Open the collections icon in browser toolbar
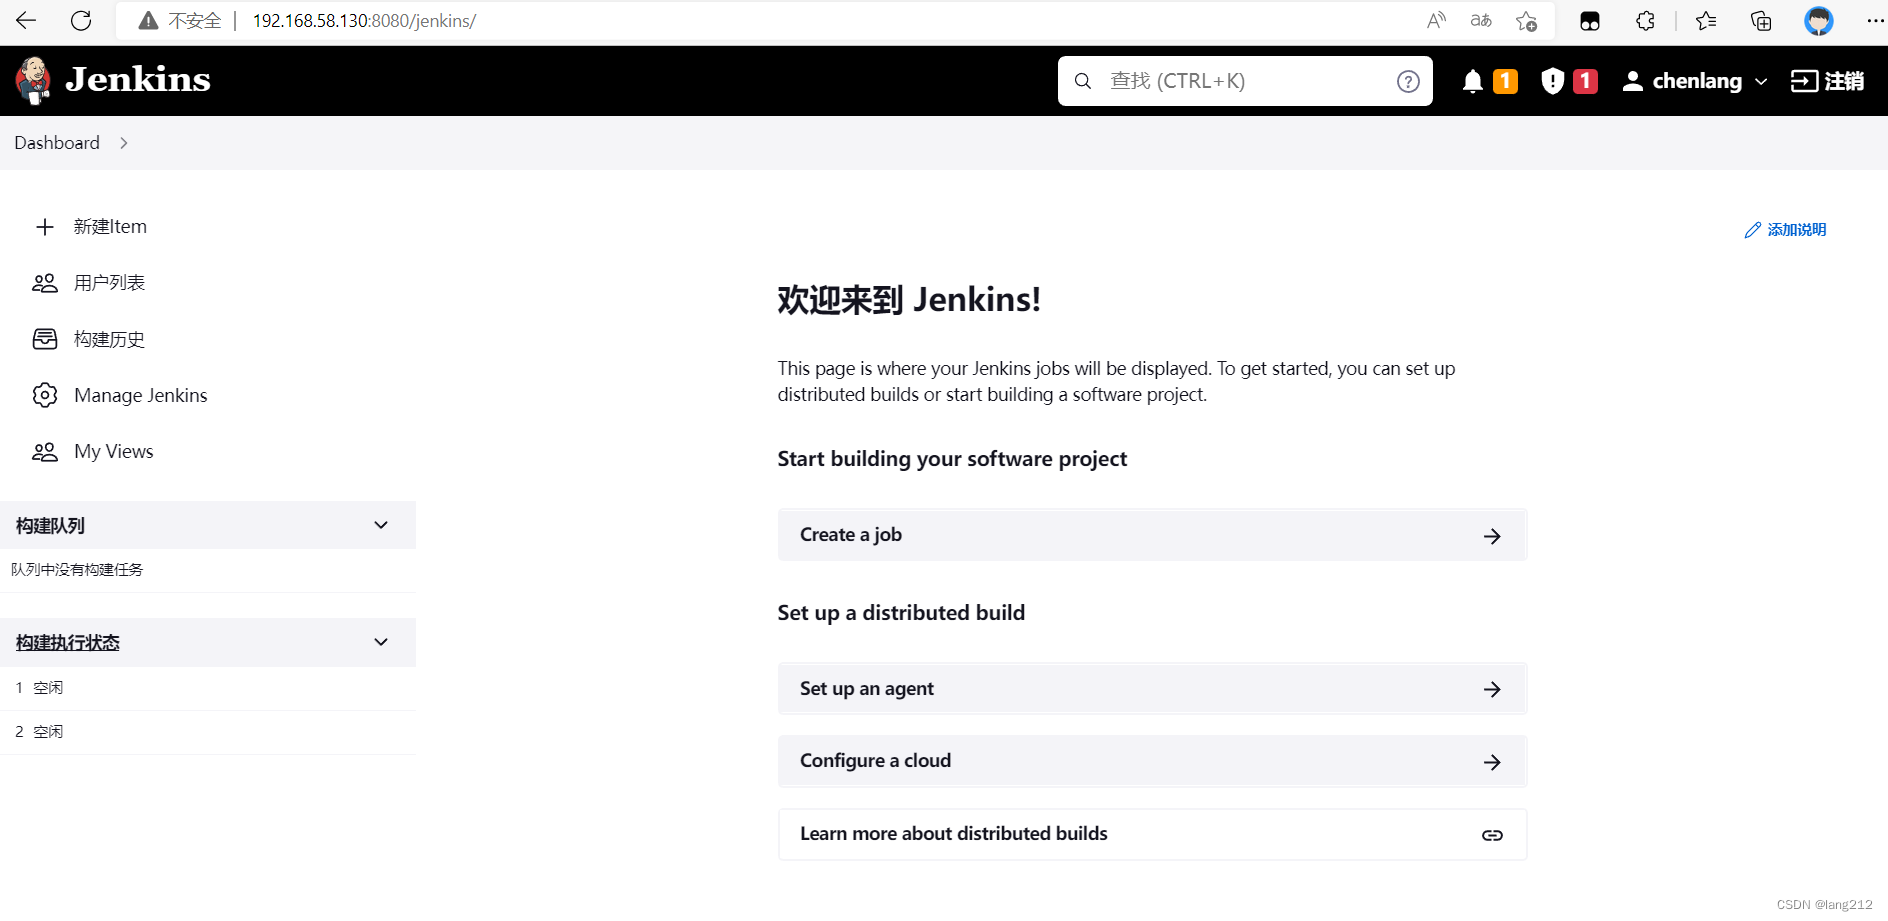 (x=1761, y=21)
